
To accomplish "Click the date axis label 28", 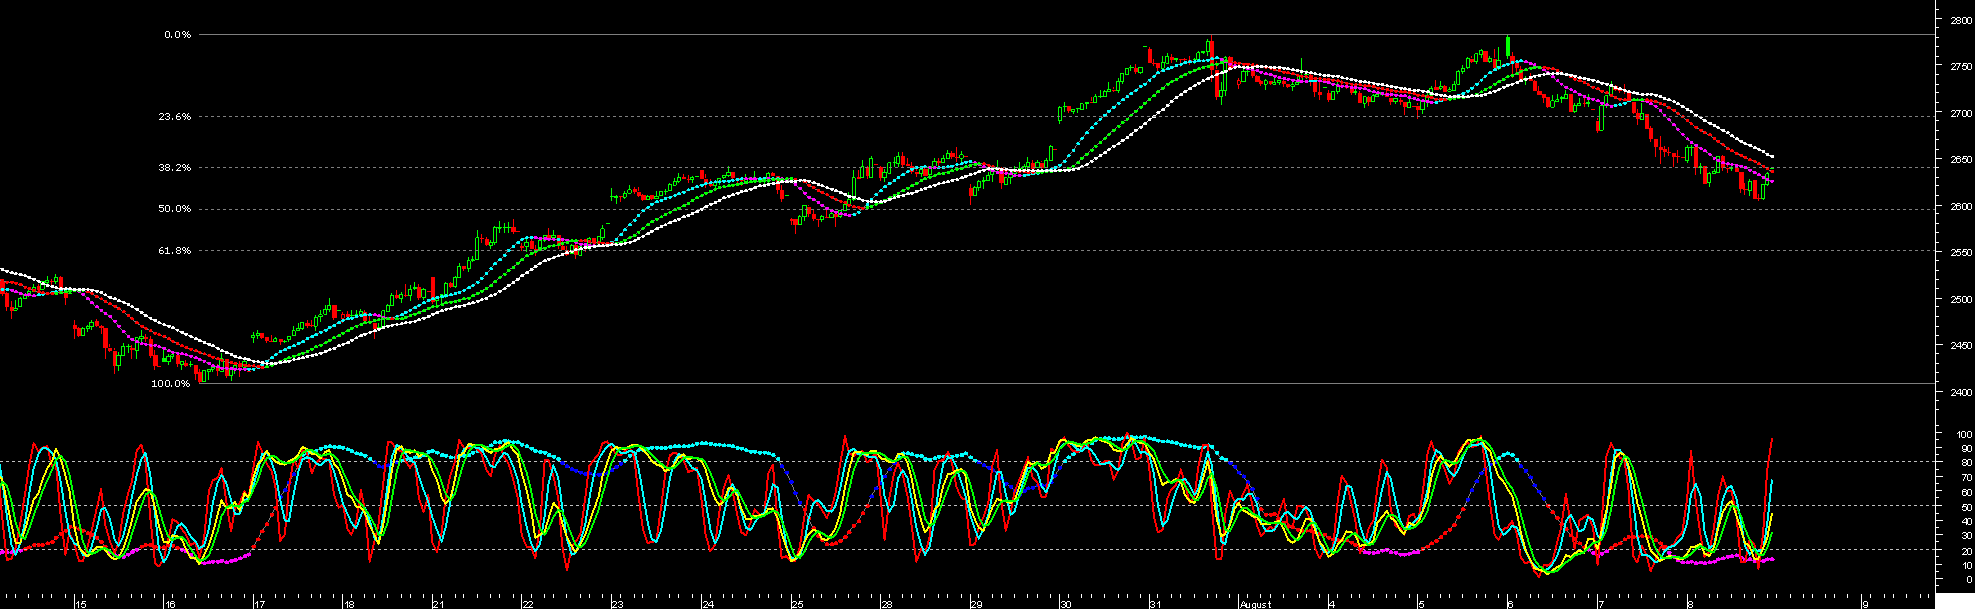I will point(886,604).
